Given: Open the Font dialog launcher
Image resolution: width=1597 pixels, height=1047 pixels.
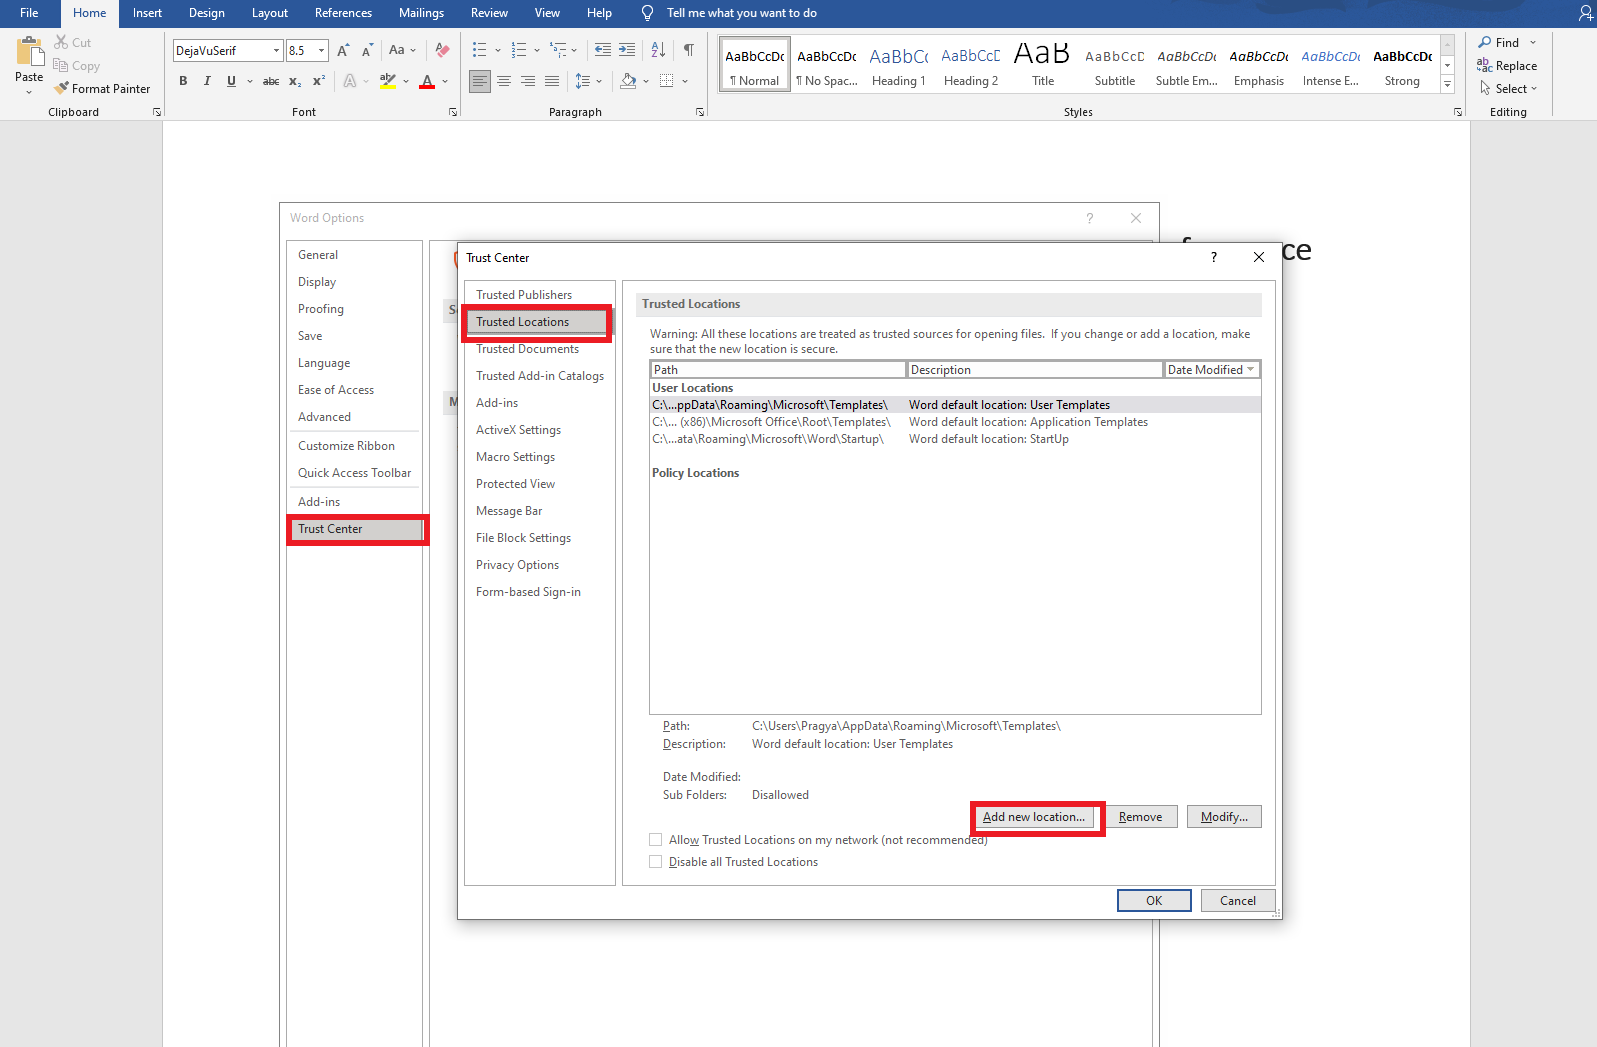Looking at the screenshot, I should pos(453,112).
